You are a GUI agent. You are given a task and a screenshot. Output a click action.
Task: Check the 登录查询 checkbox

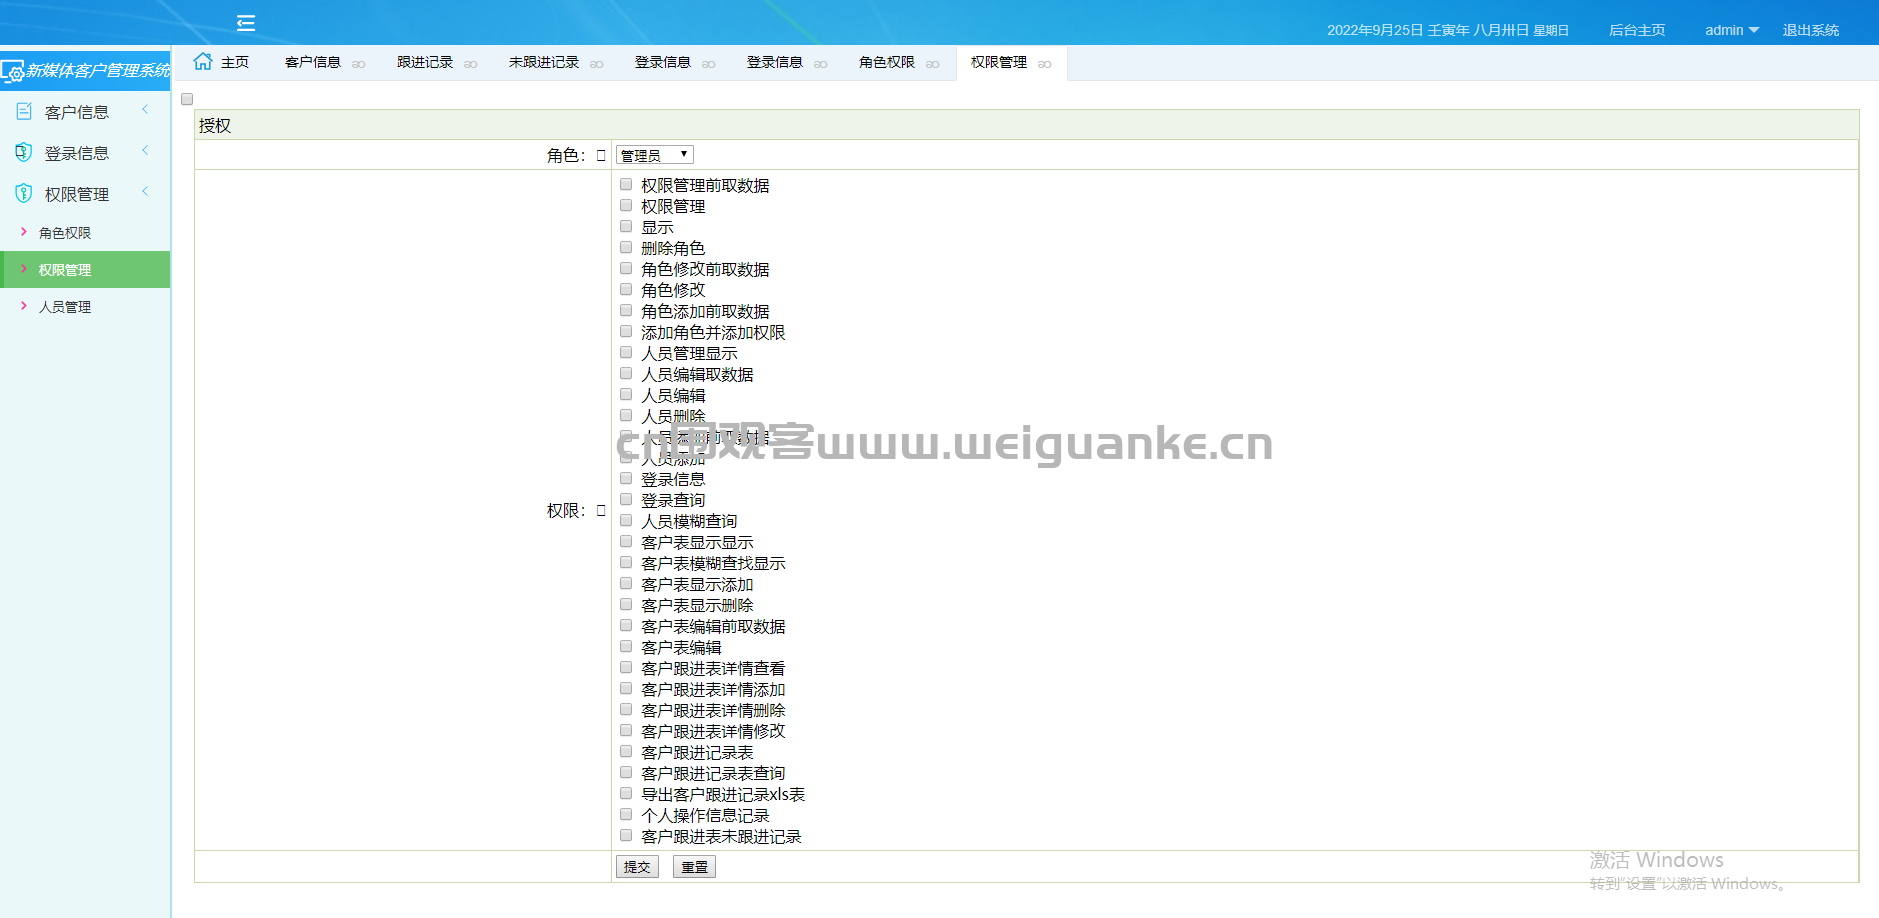pyautogui.click(x=626, y=499)
